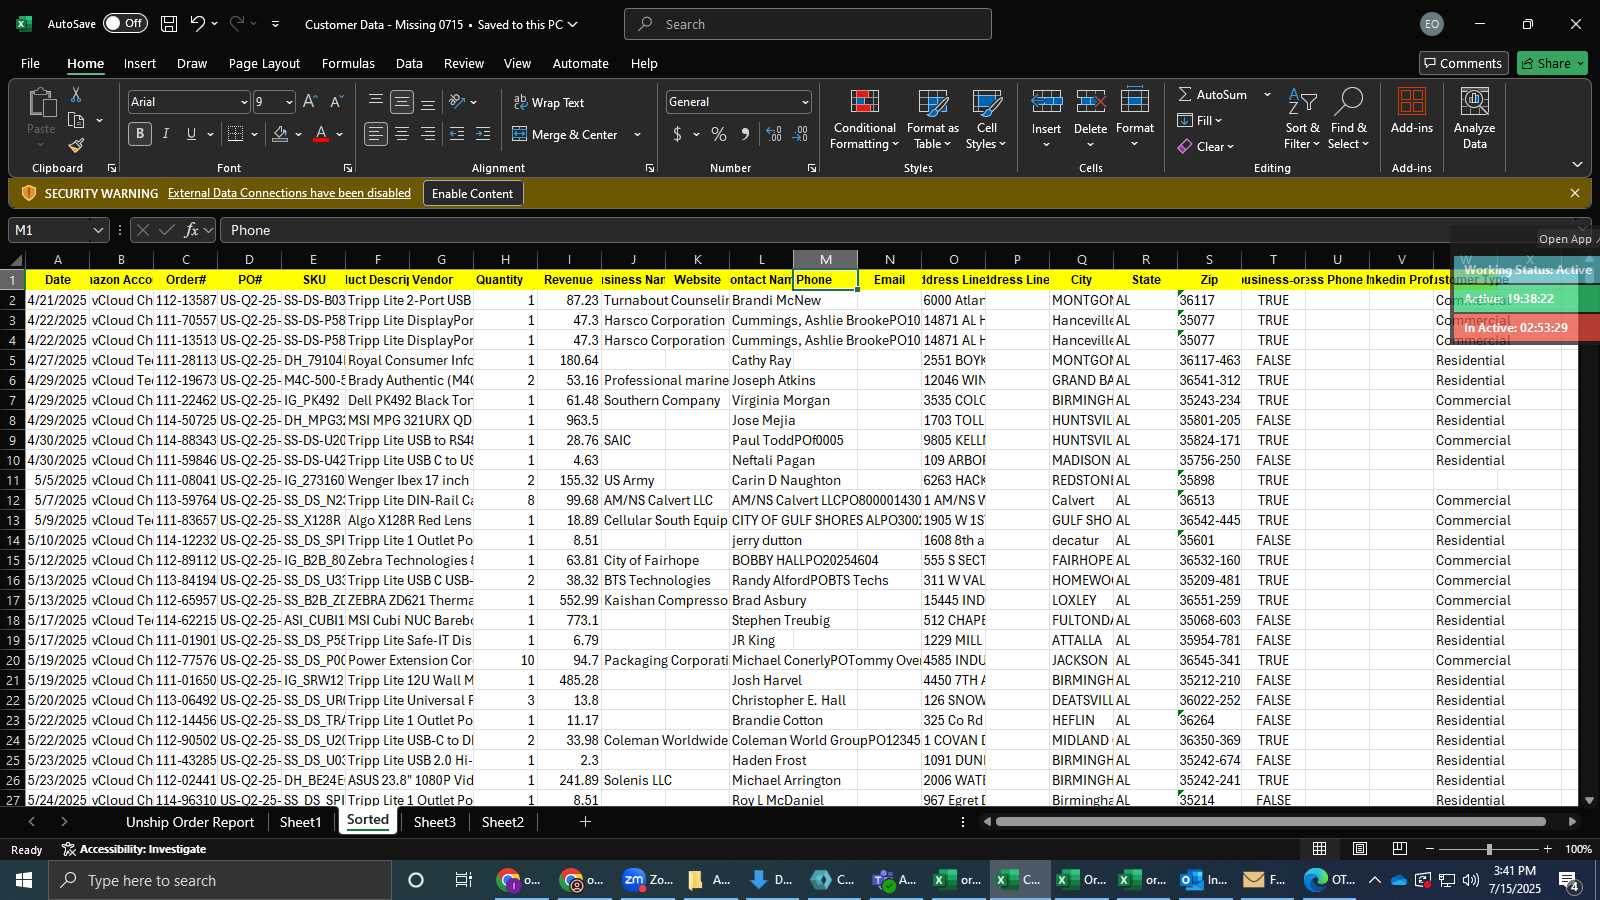
Task: Click the Format Painter brush icon
Action: pyautogui.click(x=76, y=146)
